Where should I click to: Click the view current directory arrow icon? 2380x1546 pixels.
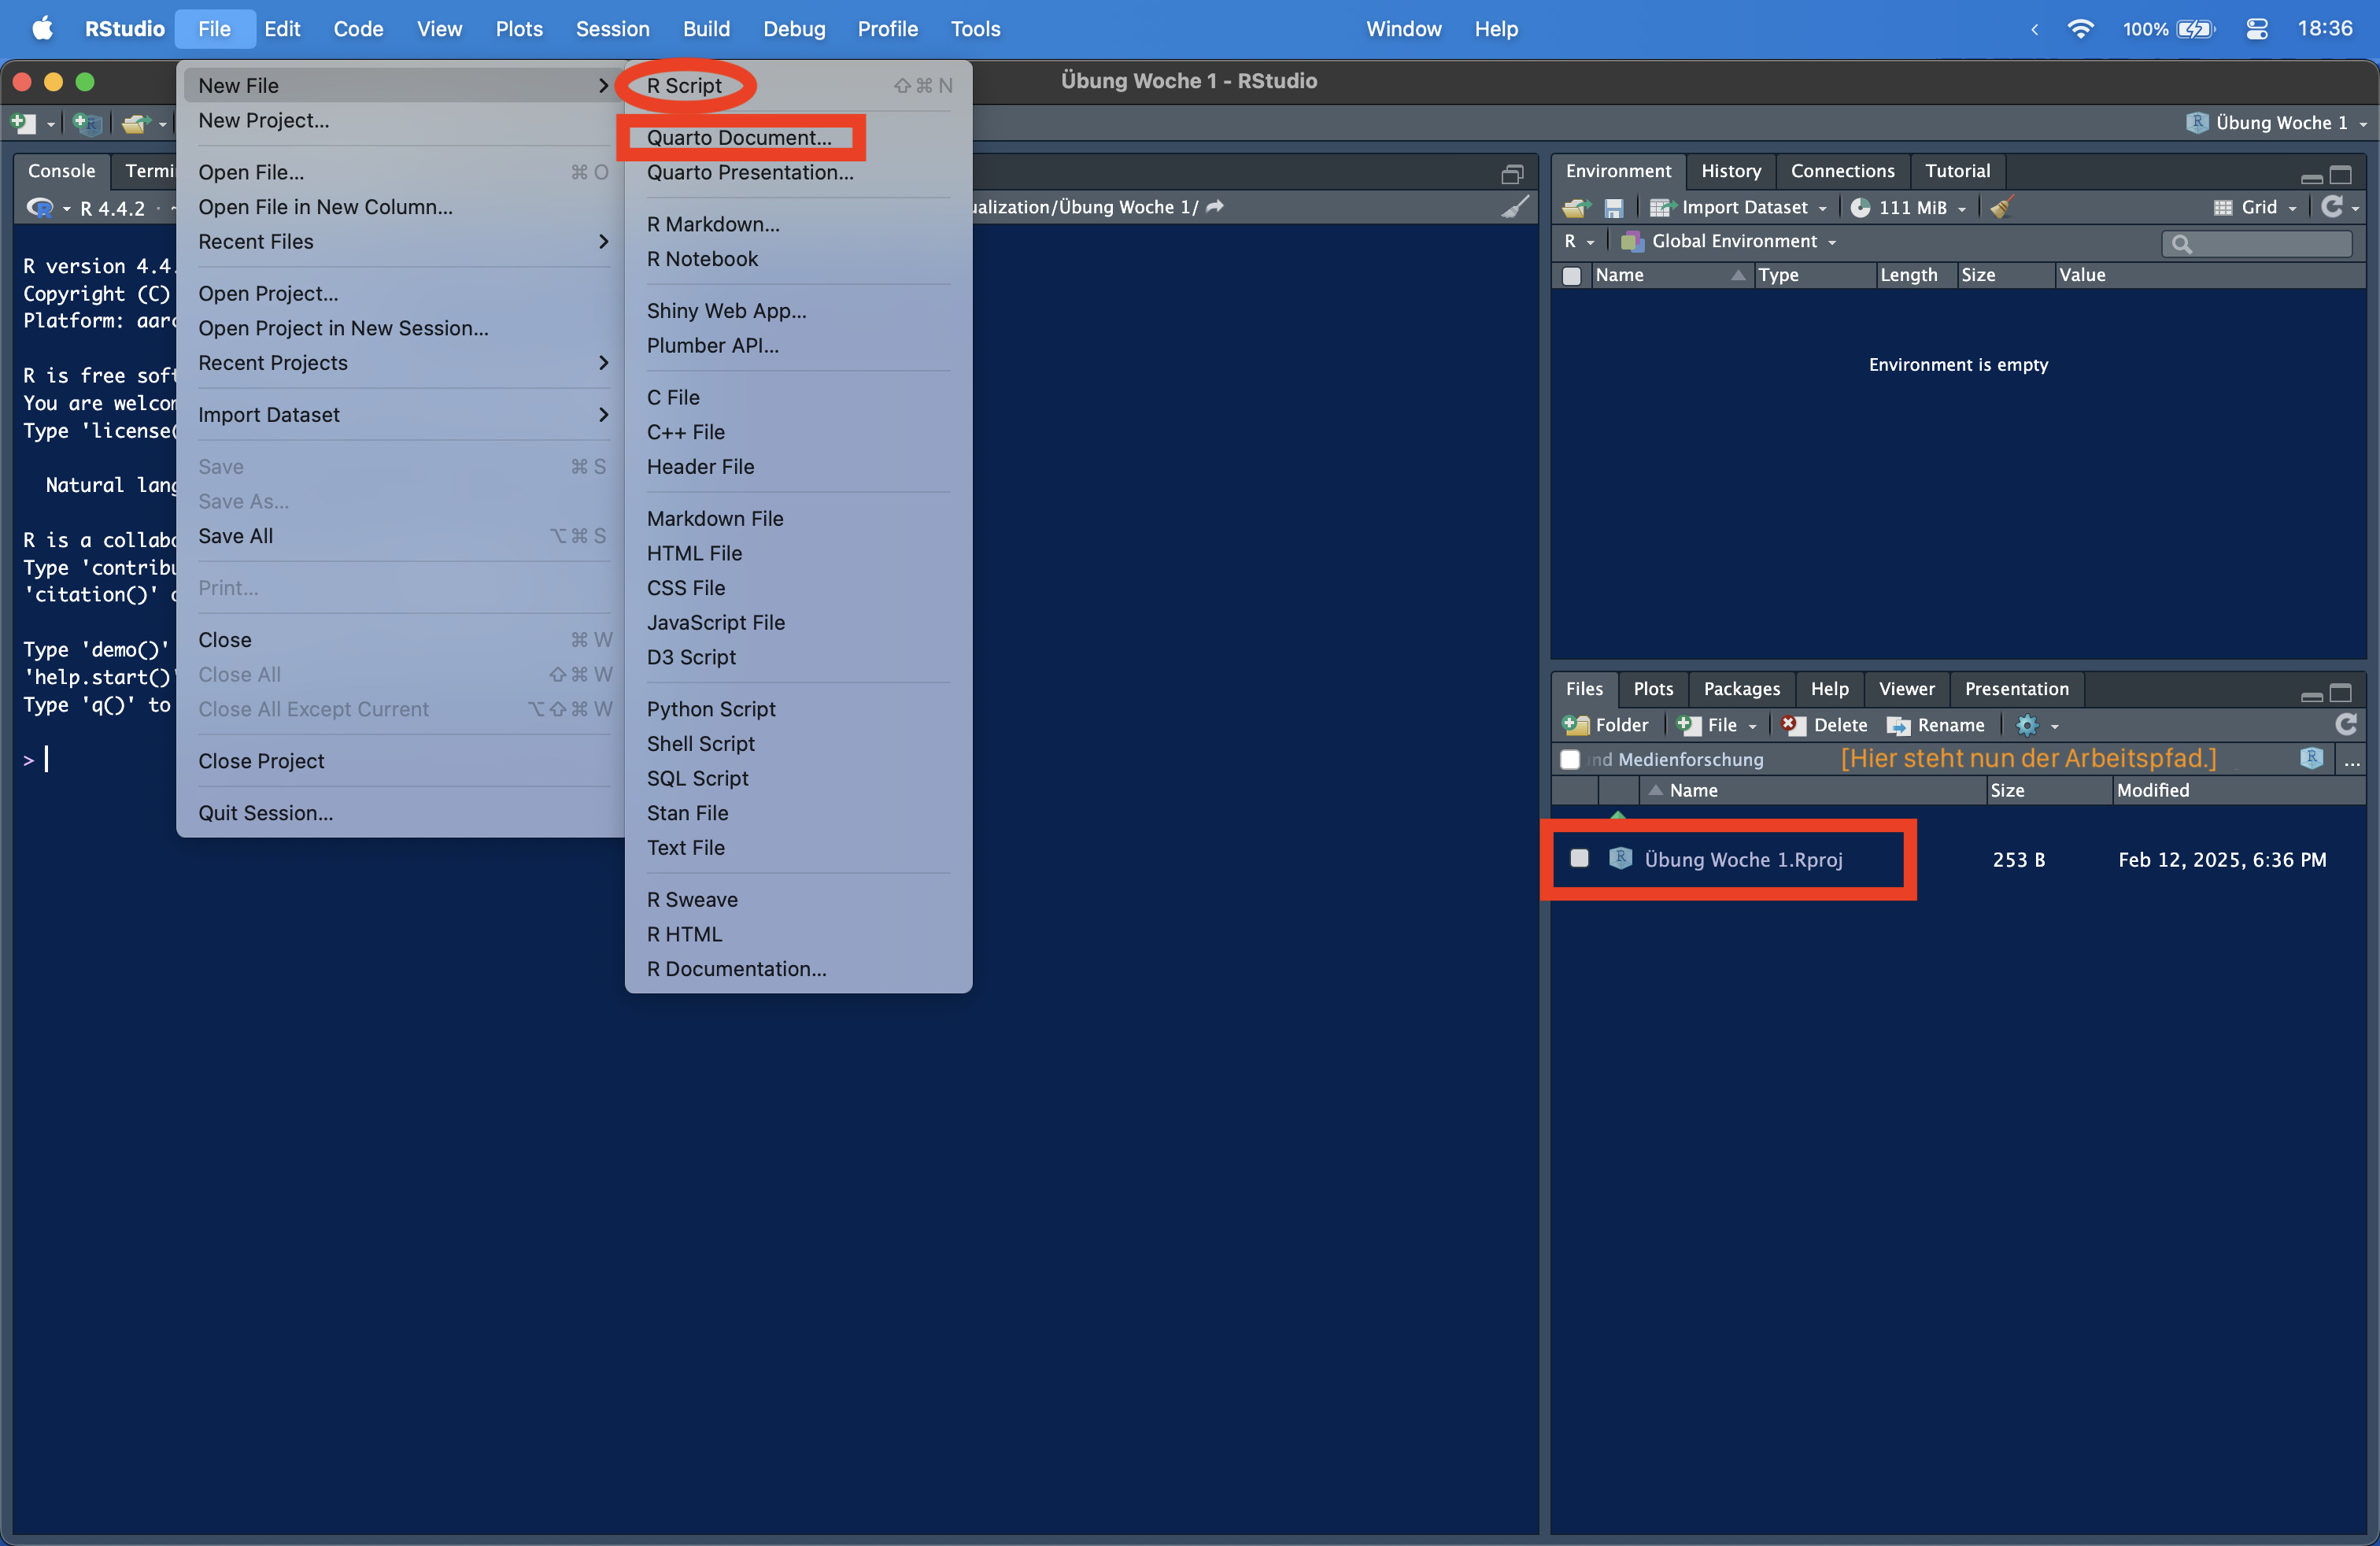point(1215,206)
